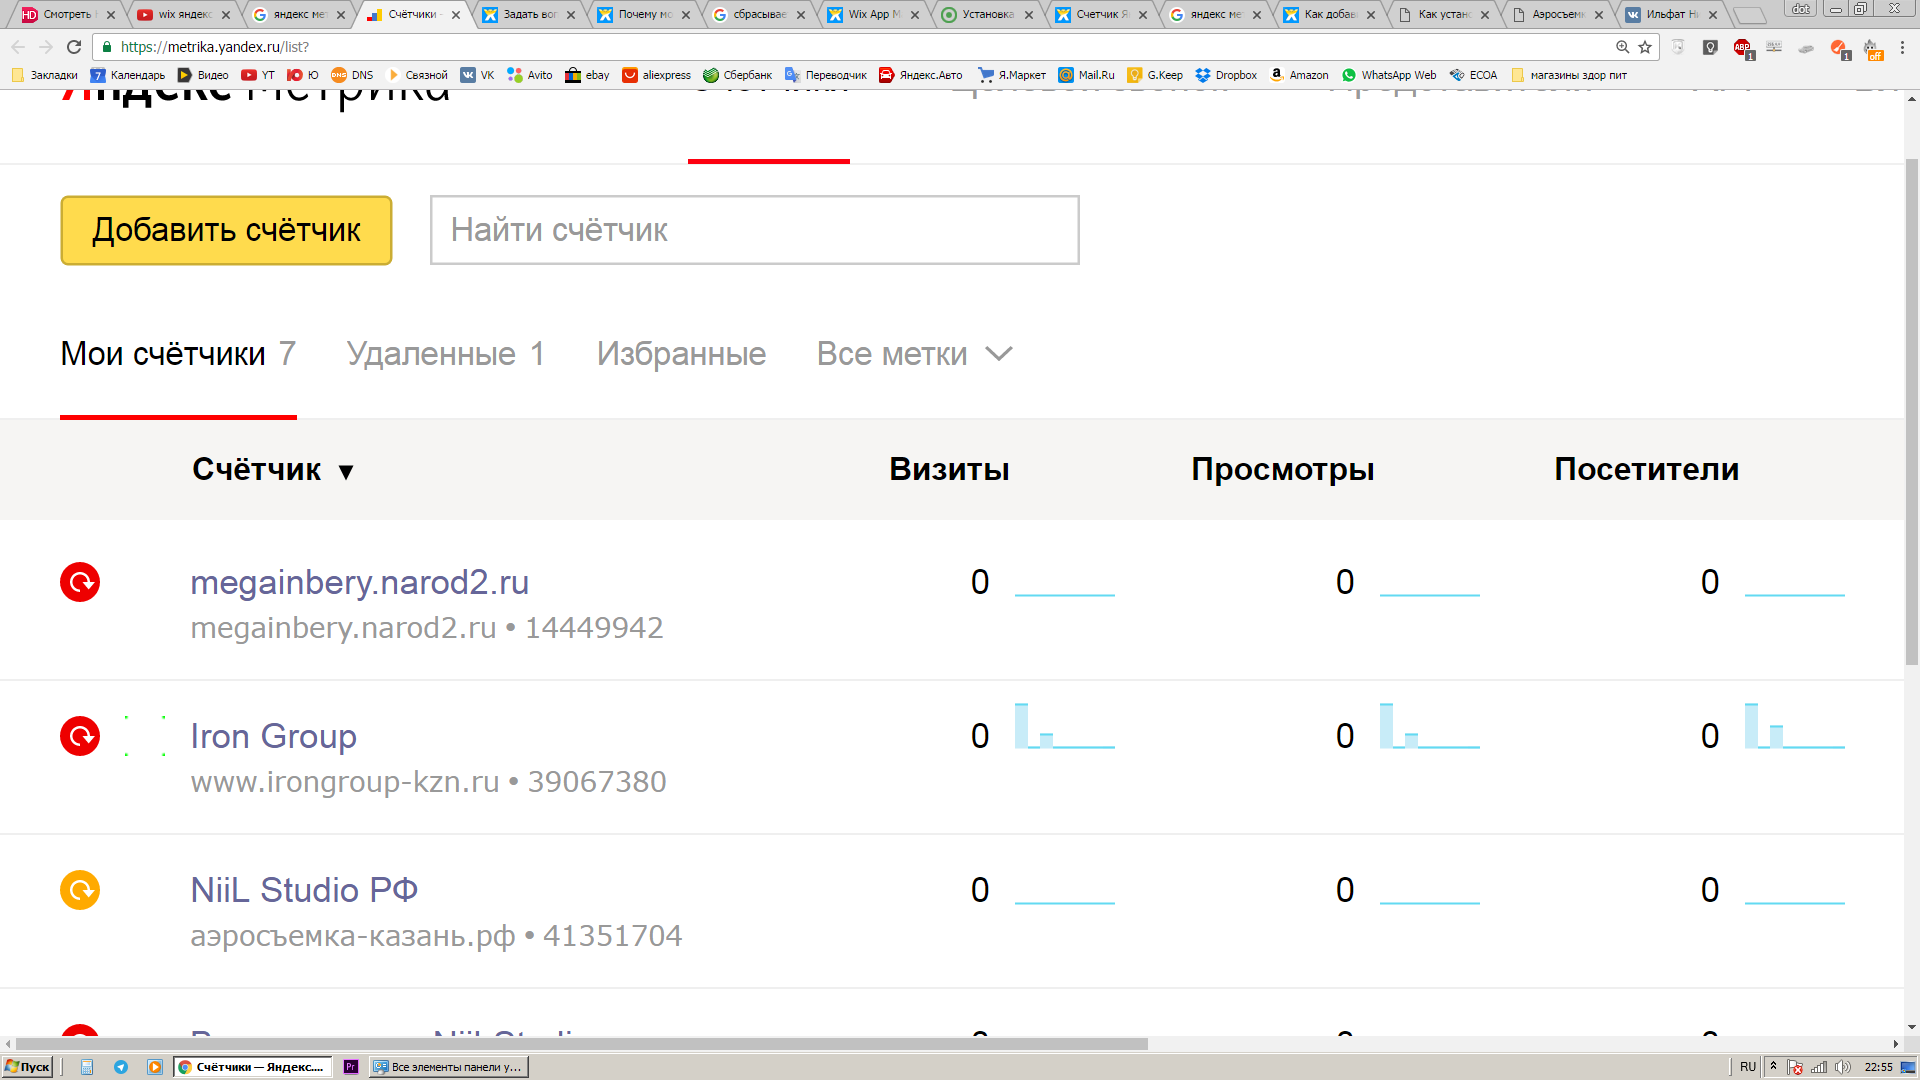Click the Все элементы панели taskbar button
1920x1080 pixels.
pyautogui.click(x=448, y=1067)
